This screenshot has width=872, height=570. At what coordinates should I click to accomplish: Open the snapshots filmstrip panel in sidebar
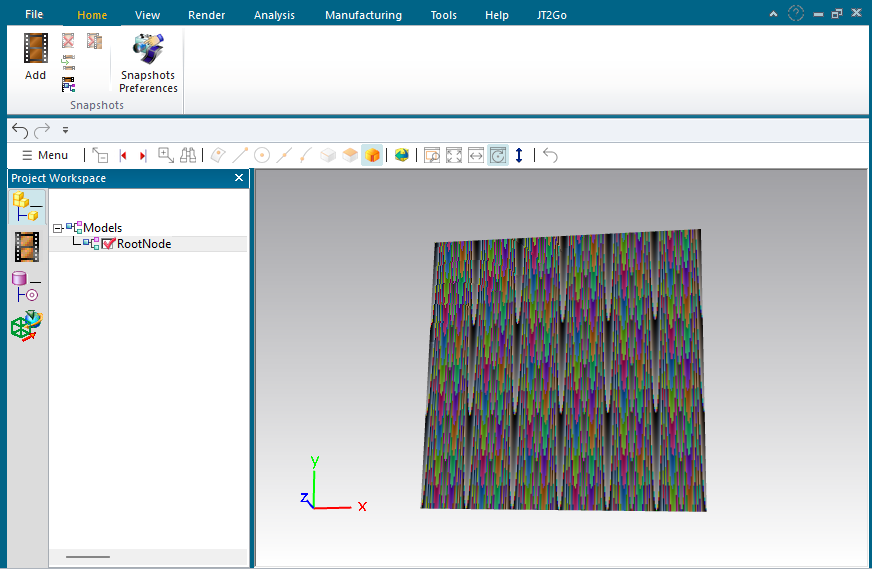[x=27, y=246]
